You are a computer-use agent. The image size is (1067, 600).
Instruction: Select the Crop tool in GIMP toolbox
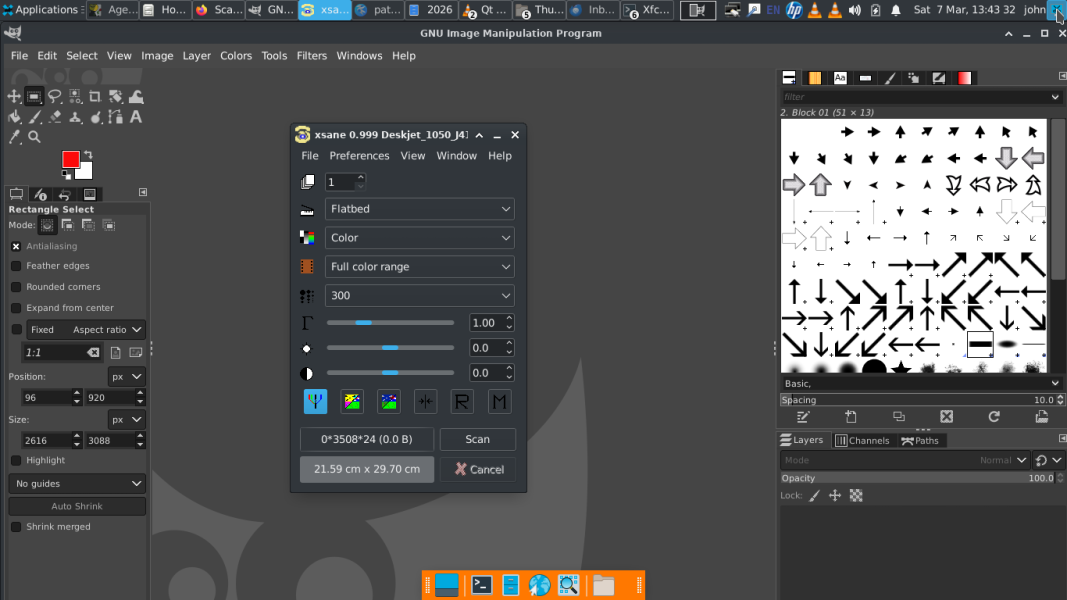pos(95,97)
